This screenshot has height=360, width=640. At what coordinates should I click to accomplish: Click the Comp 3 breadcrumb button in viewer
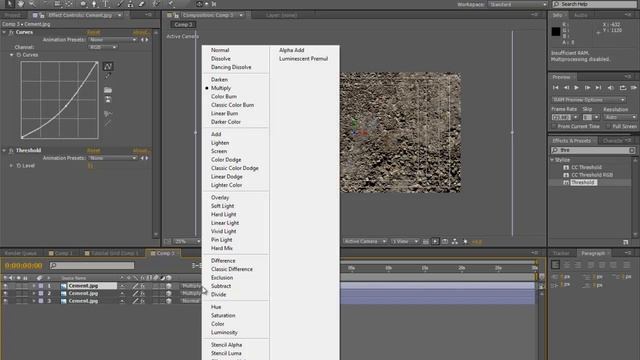183,24
